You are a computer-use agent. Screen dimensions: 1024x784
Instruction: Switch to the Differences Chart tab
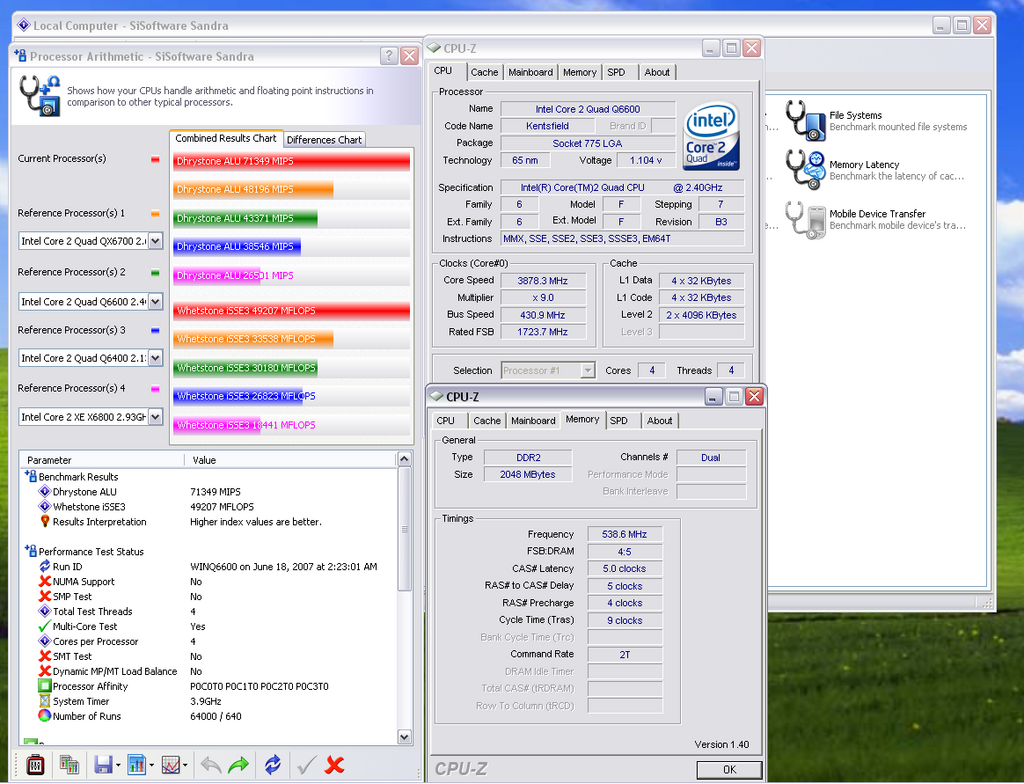click(324, 140)
